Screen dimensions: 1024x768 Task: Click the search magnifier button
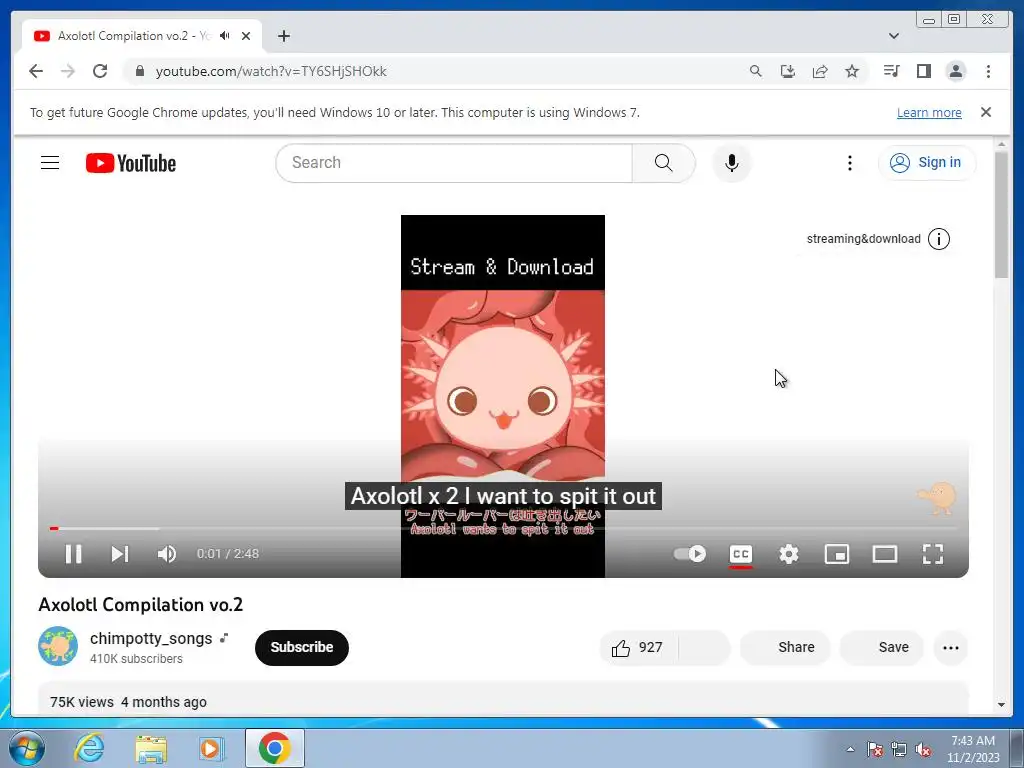point(664,163)
